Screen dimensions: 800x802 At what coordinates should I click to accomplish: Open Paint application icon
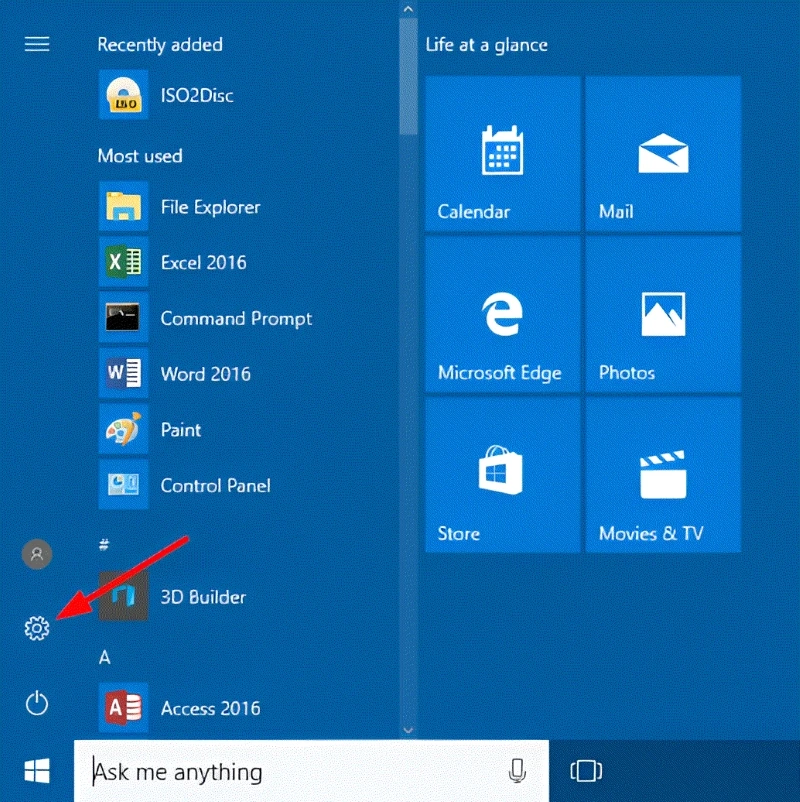click(x=123, y=430)
